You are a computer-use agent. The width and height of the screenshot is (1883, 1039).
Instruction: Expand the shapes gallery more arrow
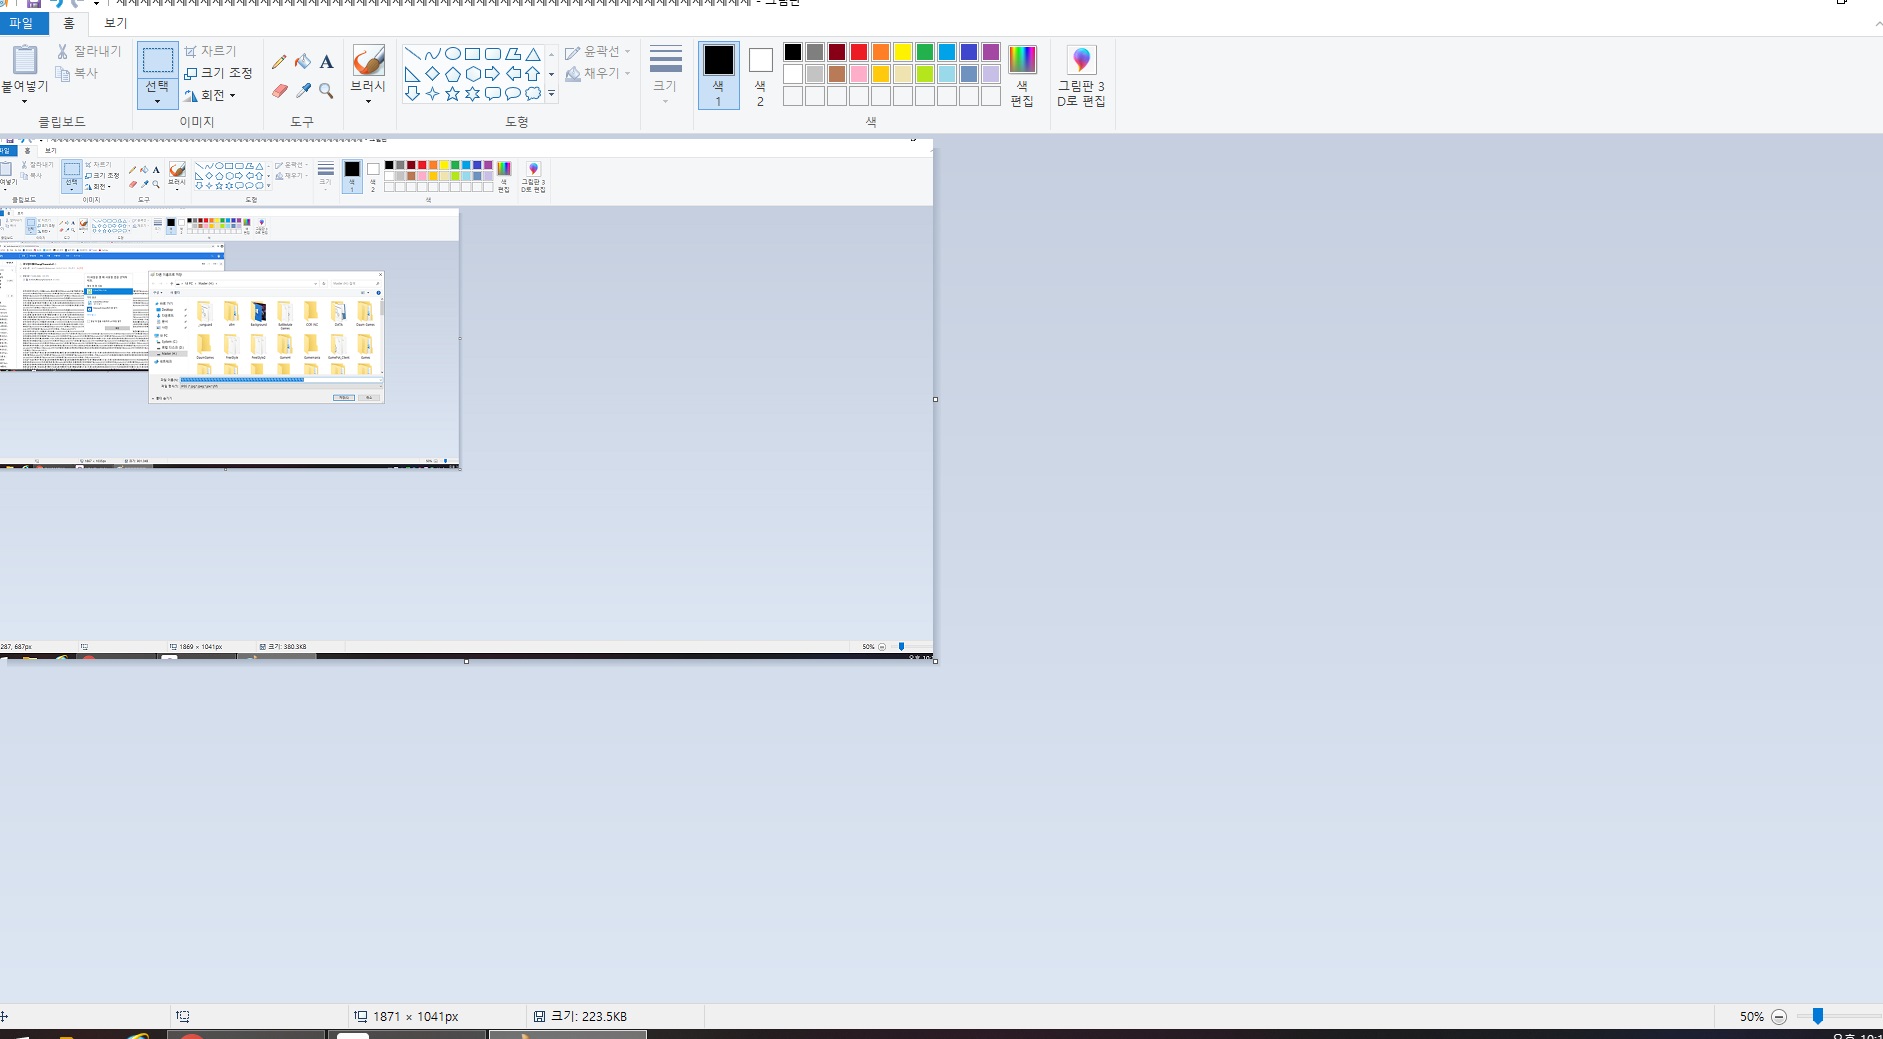(551, 94)
